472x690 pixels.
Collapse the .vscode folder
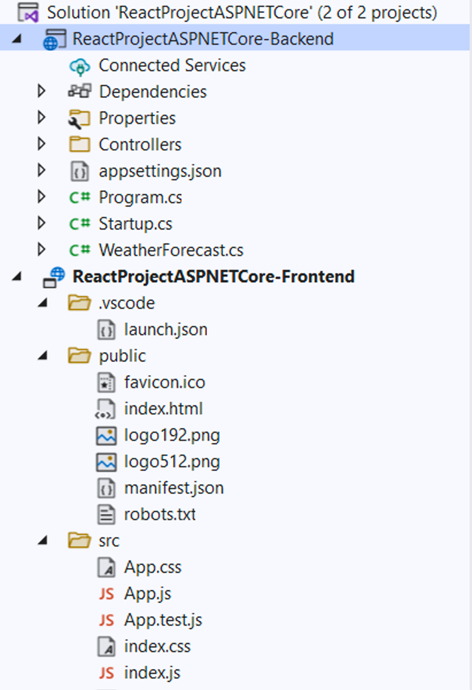(x=43, y=303)
